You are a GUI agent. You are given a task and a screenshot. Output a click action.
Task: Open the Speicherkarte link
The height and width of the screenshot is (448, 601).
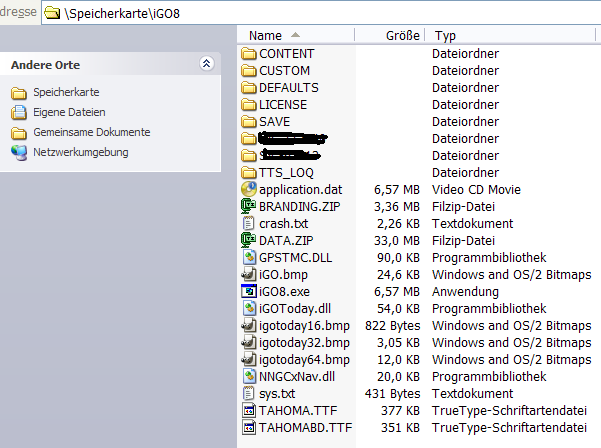point(66,92)
